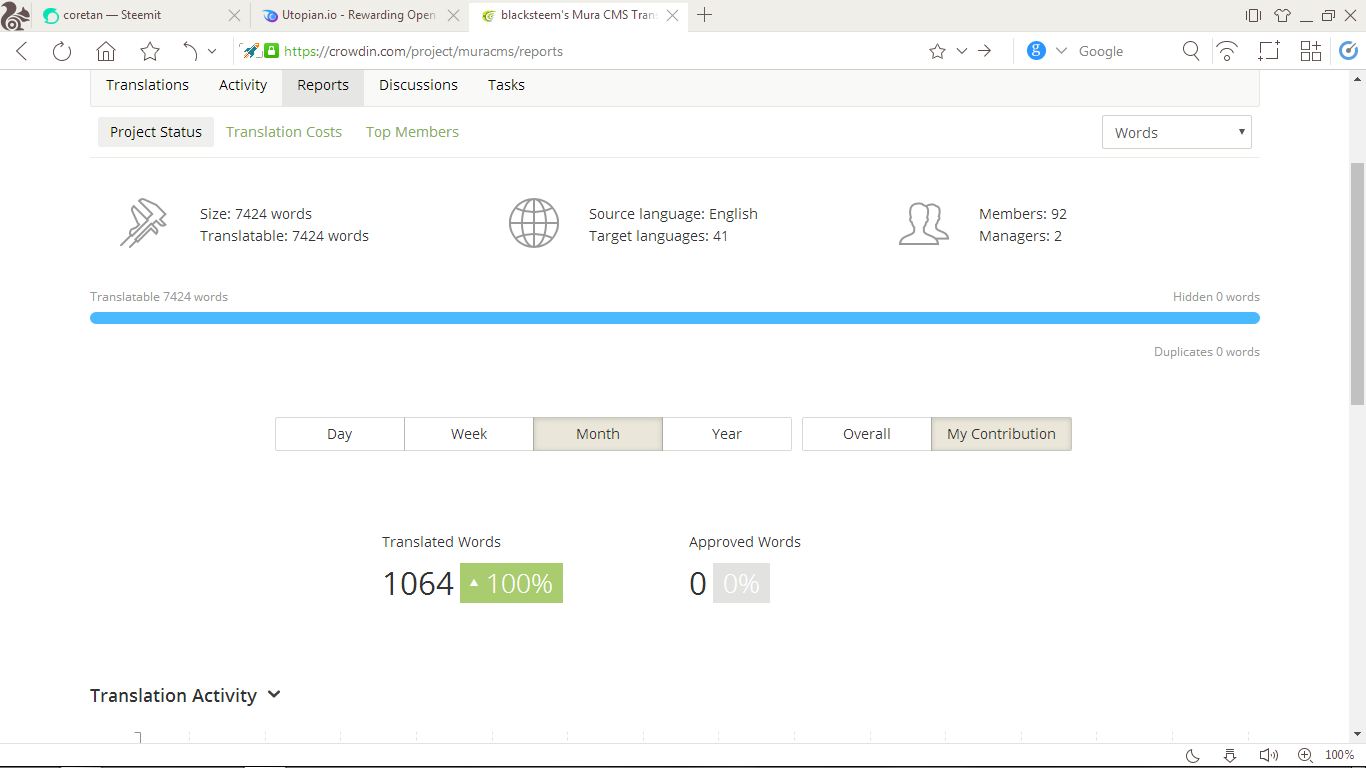Click the 'Members: 92' text
The height and width of the screenshot is (768, 1366).
(x=1023, y=214)
